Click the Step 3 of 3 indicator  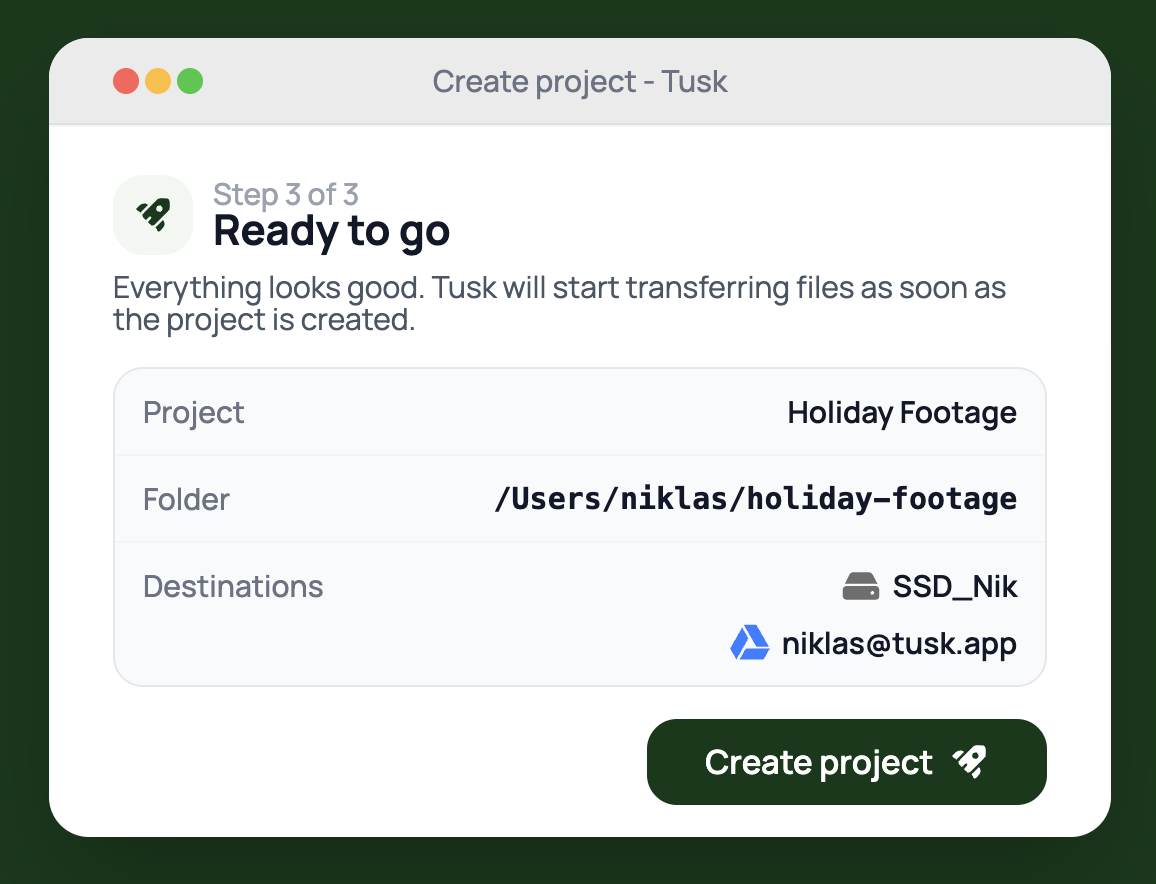coord(286,195)
